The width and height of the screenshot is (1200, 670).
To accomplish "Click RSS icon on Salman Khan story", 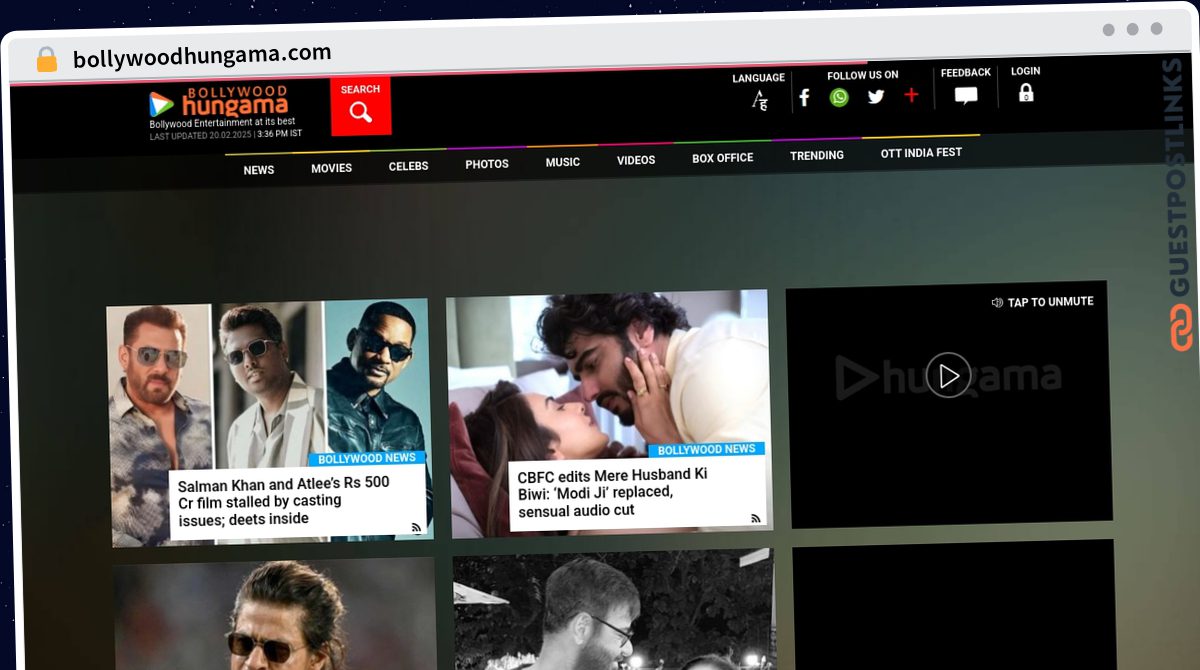I will pyautogui.click(x=416, y=527).
